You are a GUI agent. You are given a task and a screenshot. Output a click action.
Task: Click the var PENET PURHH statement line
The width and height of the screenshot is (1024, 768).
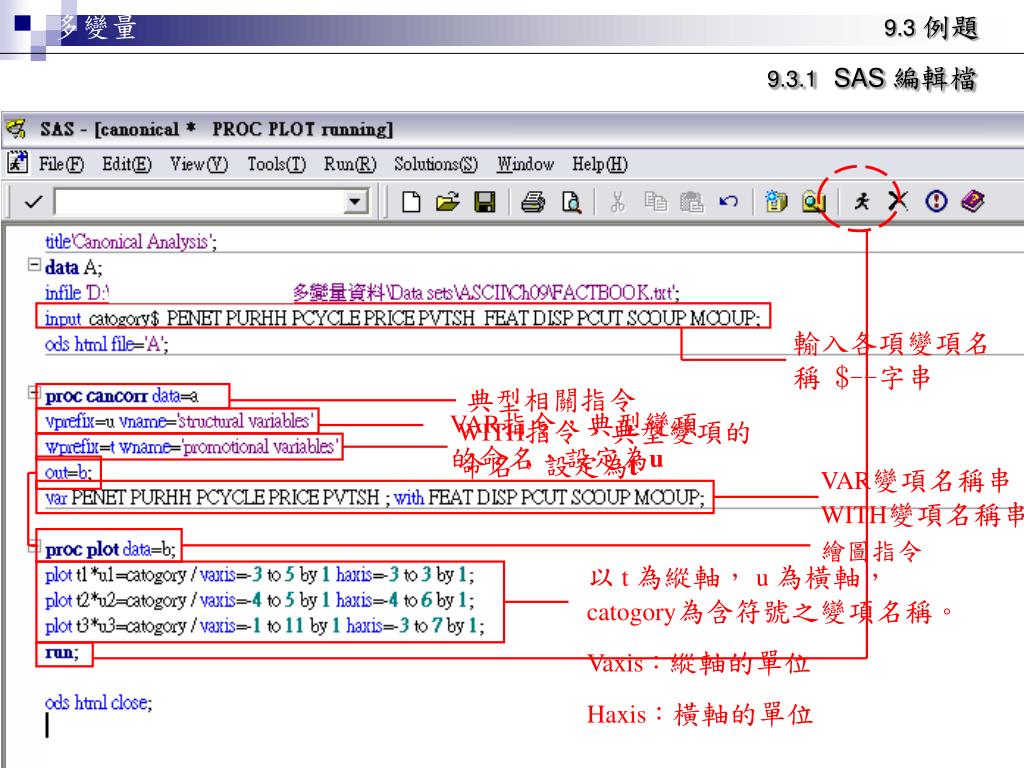375,498
